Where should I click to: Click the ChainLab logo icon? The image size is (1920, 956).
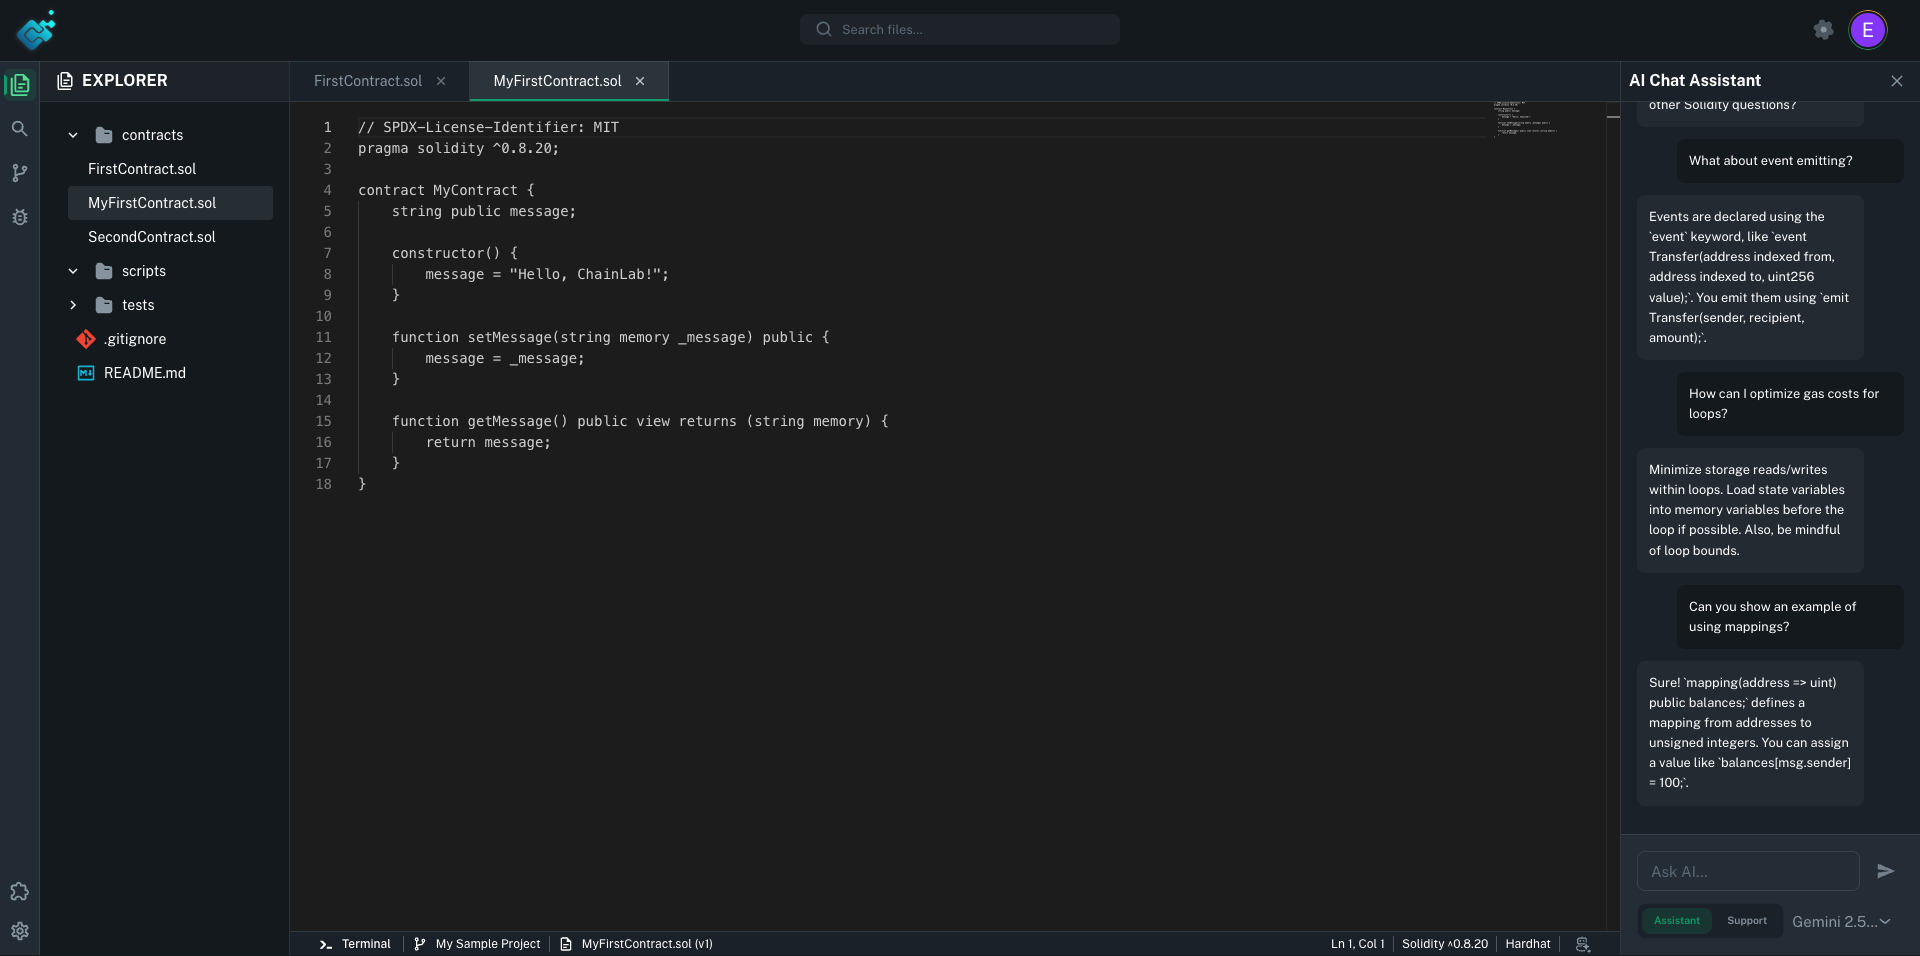(x=36, y=30)
